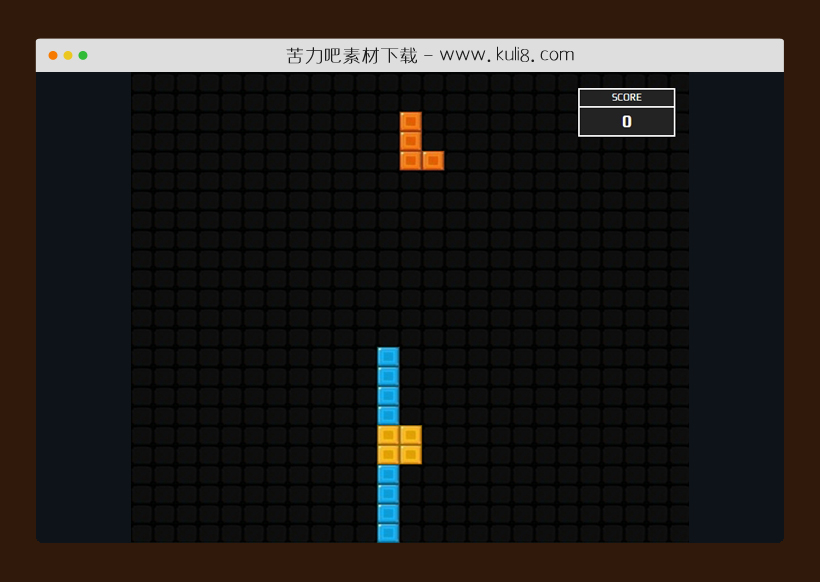Click the cyan block directly above yellow square
Viewport: 820px width, 582px height.
point(388,415)
